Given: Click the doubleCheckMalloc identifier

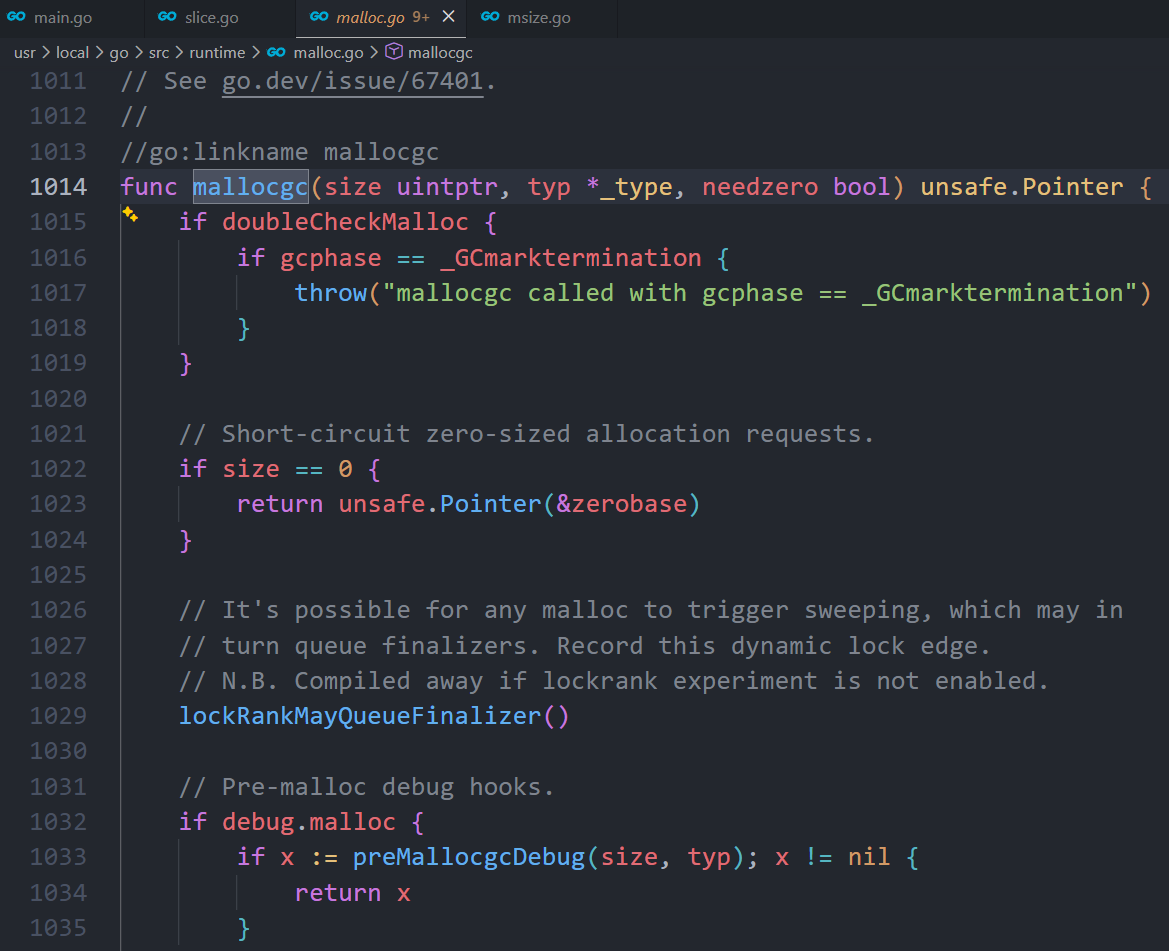Looking at the screenshot, I should [x=345, y=222].
